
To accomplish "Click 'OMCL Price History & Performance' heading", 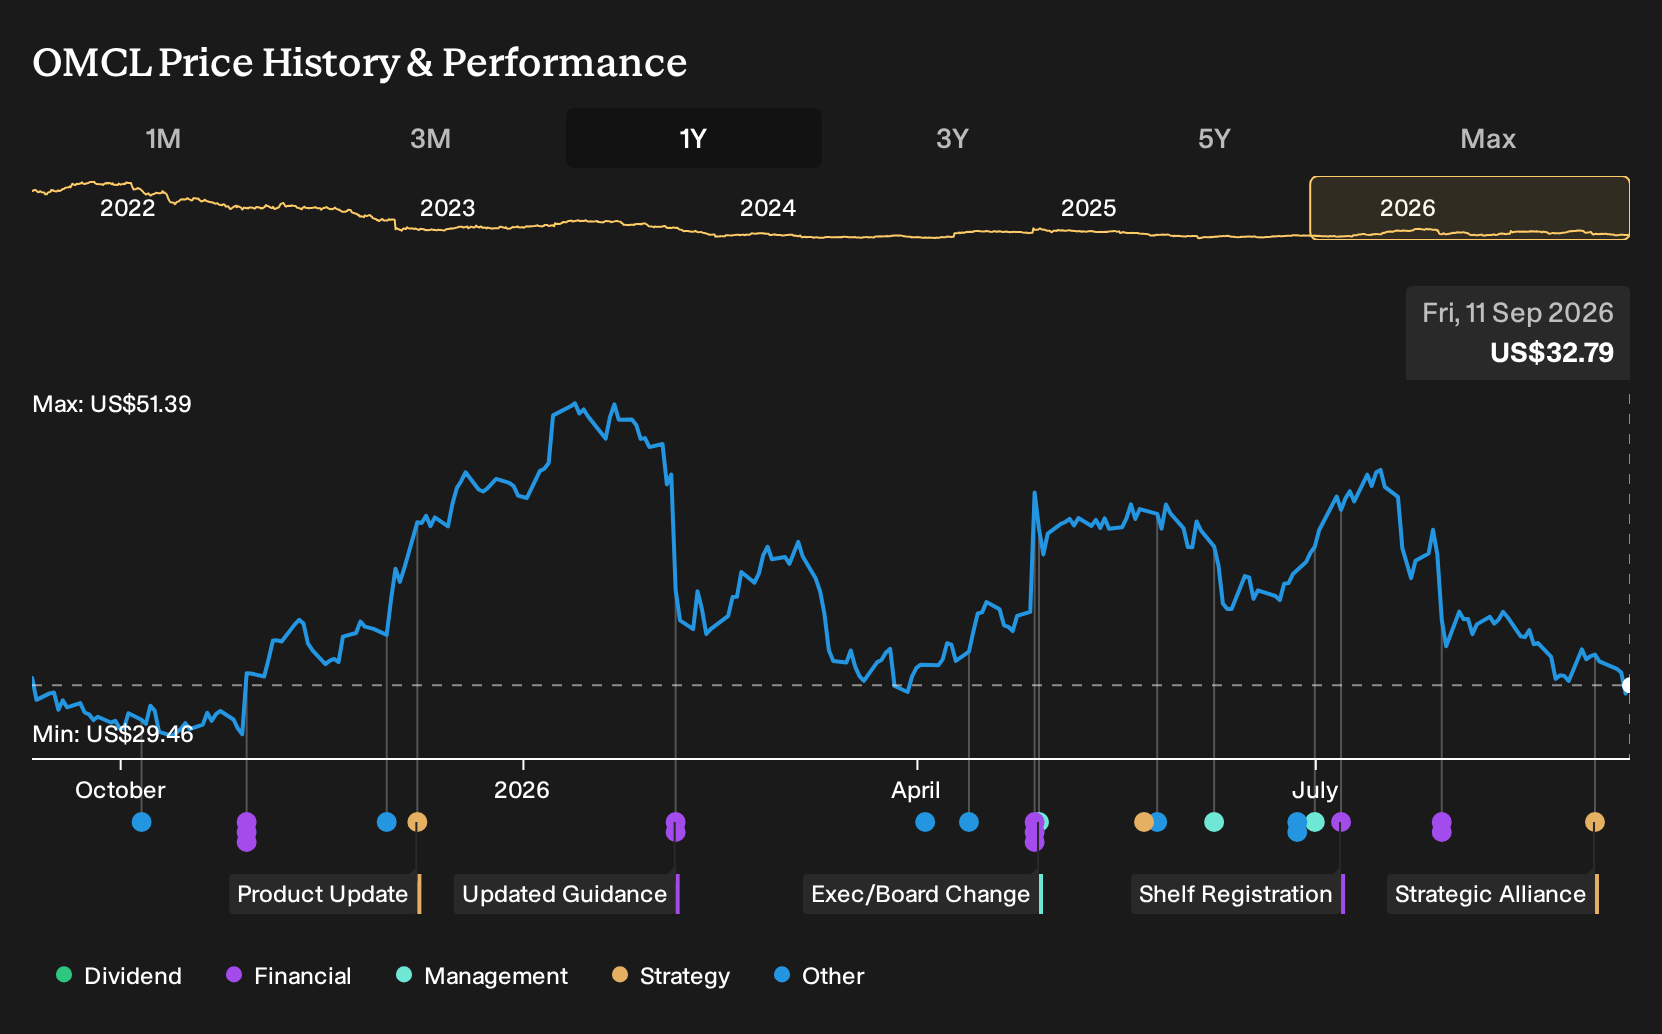I will [360, 62].
